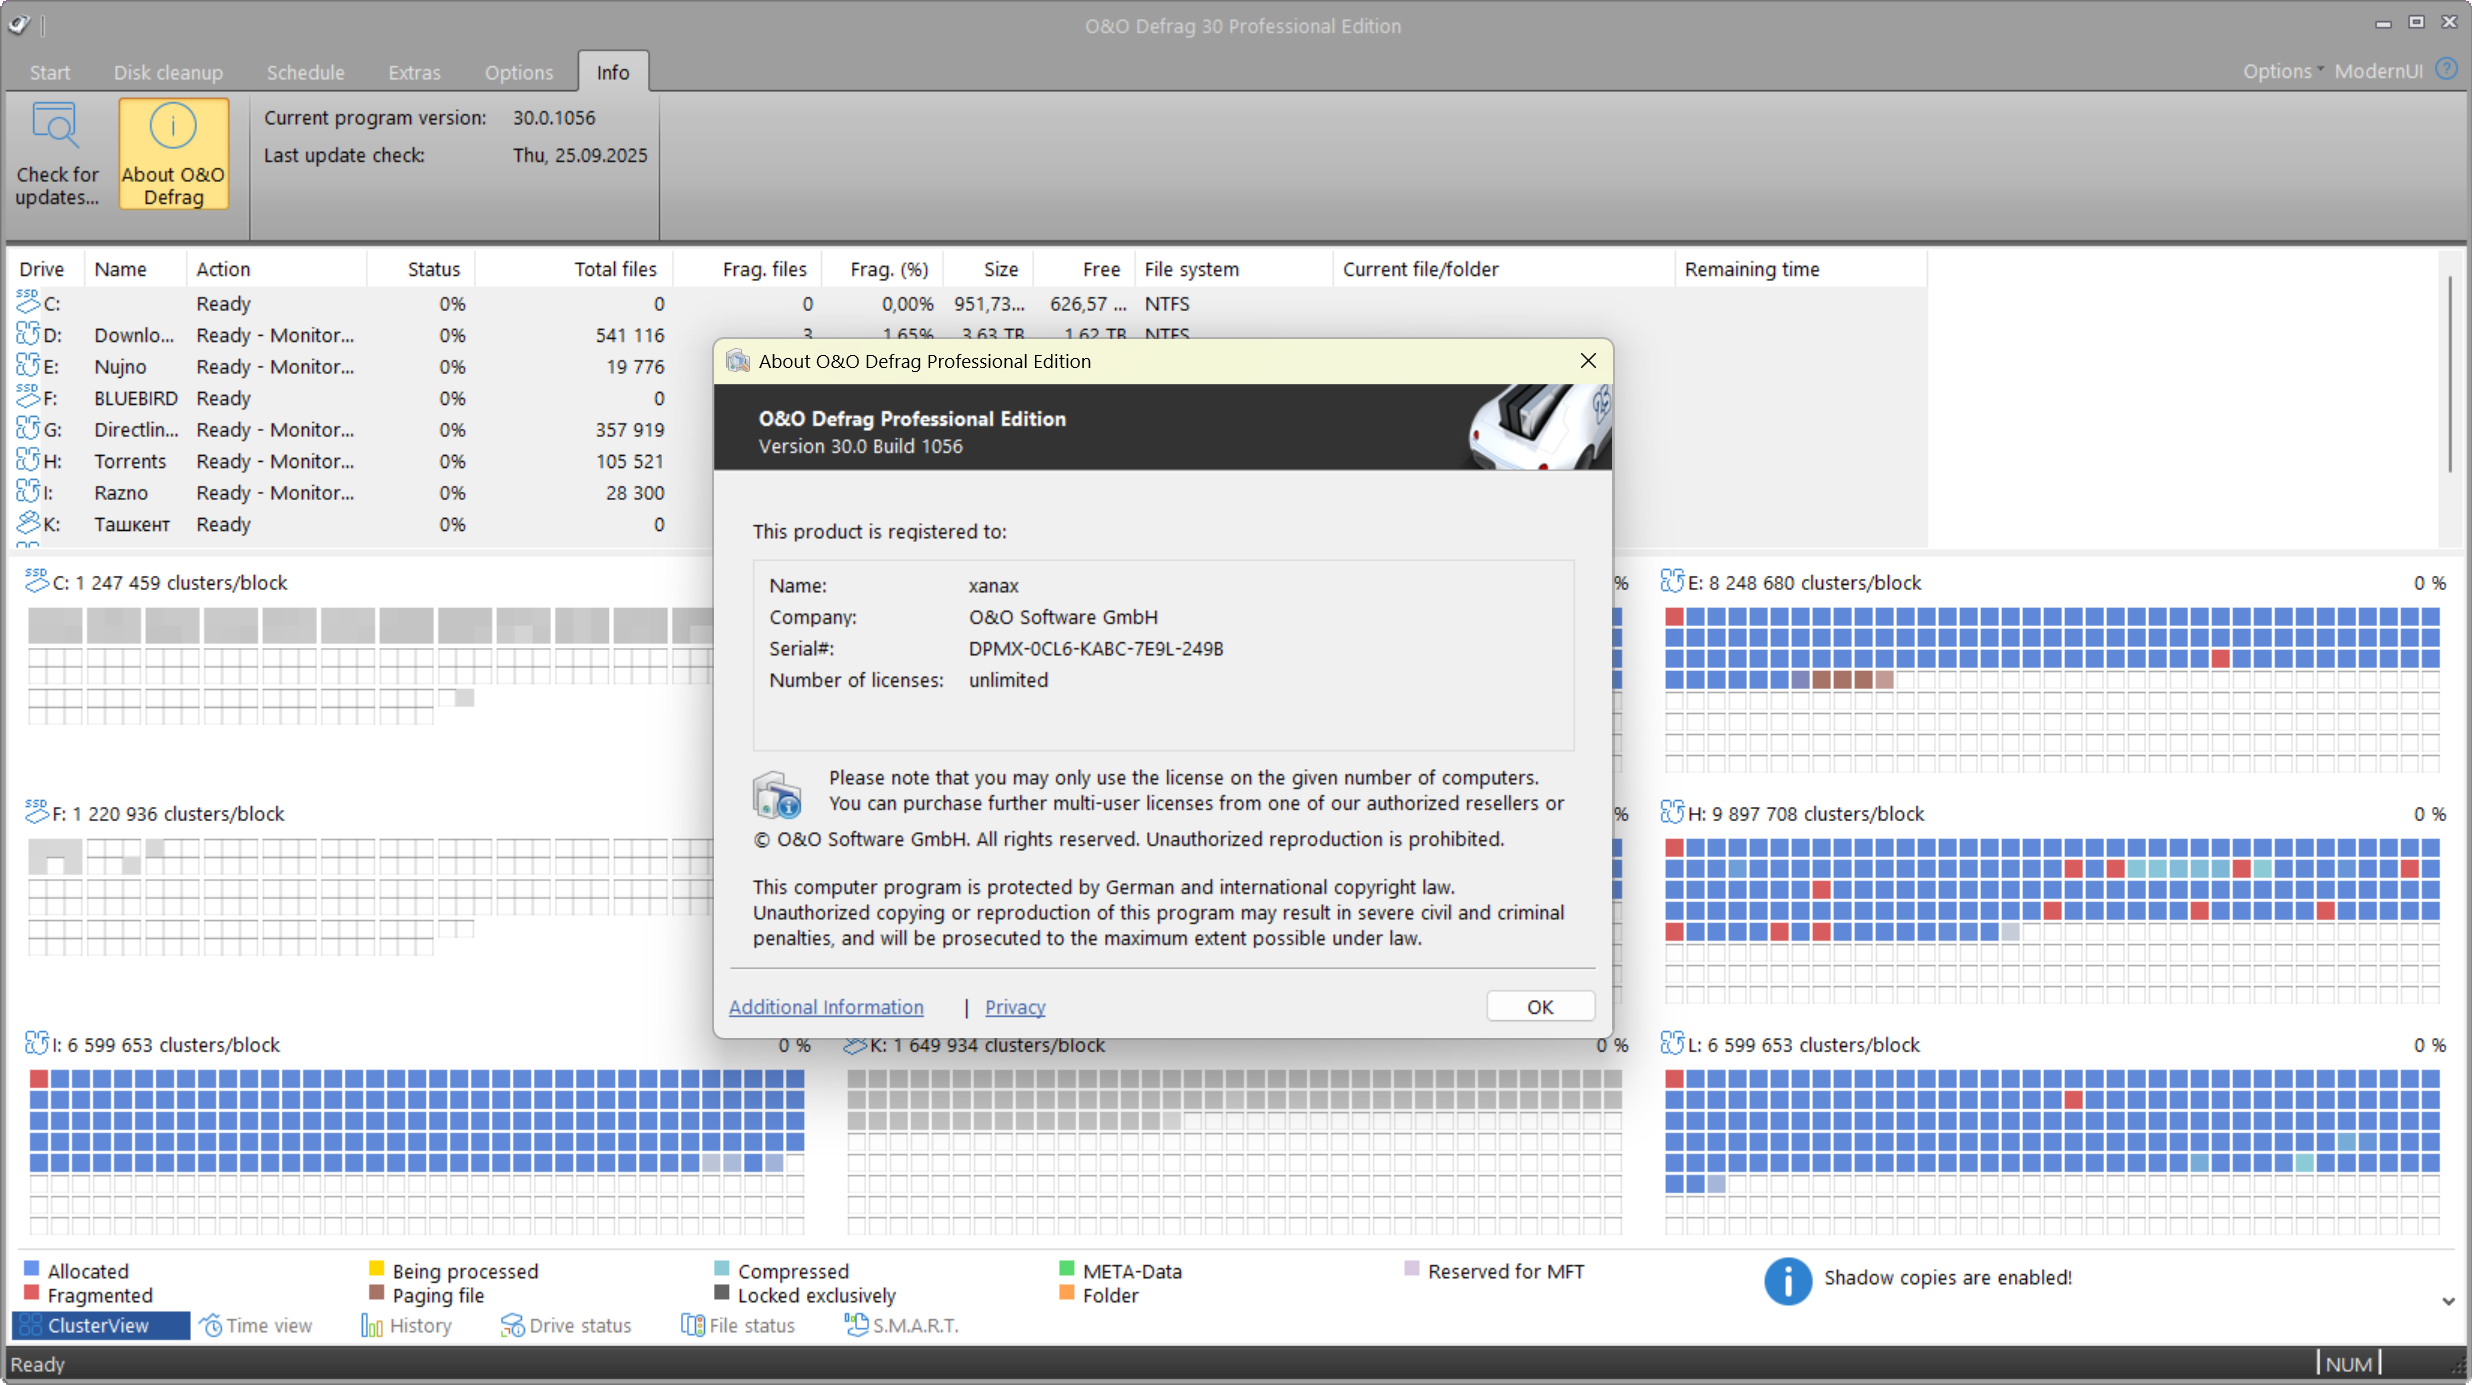Open the File status view
Viewport: 2472px width, 1385px height.
click(738, 1325)
